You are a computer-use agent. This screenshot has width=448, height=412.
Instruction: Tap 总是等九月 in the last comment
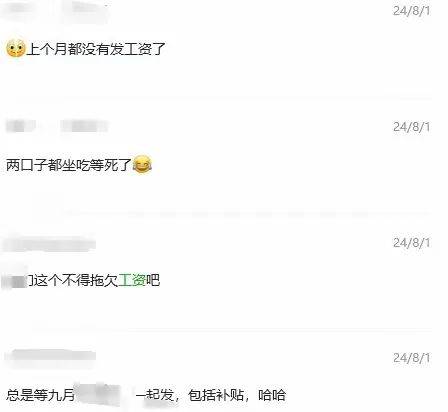[40, 395]
